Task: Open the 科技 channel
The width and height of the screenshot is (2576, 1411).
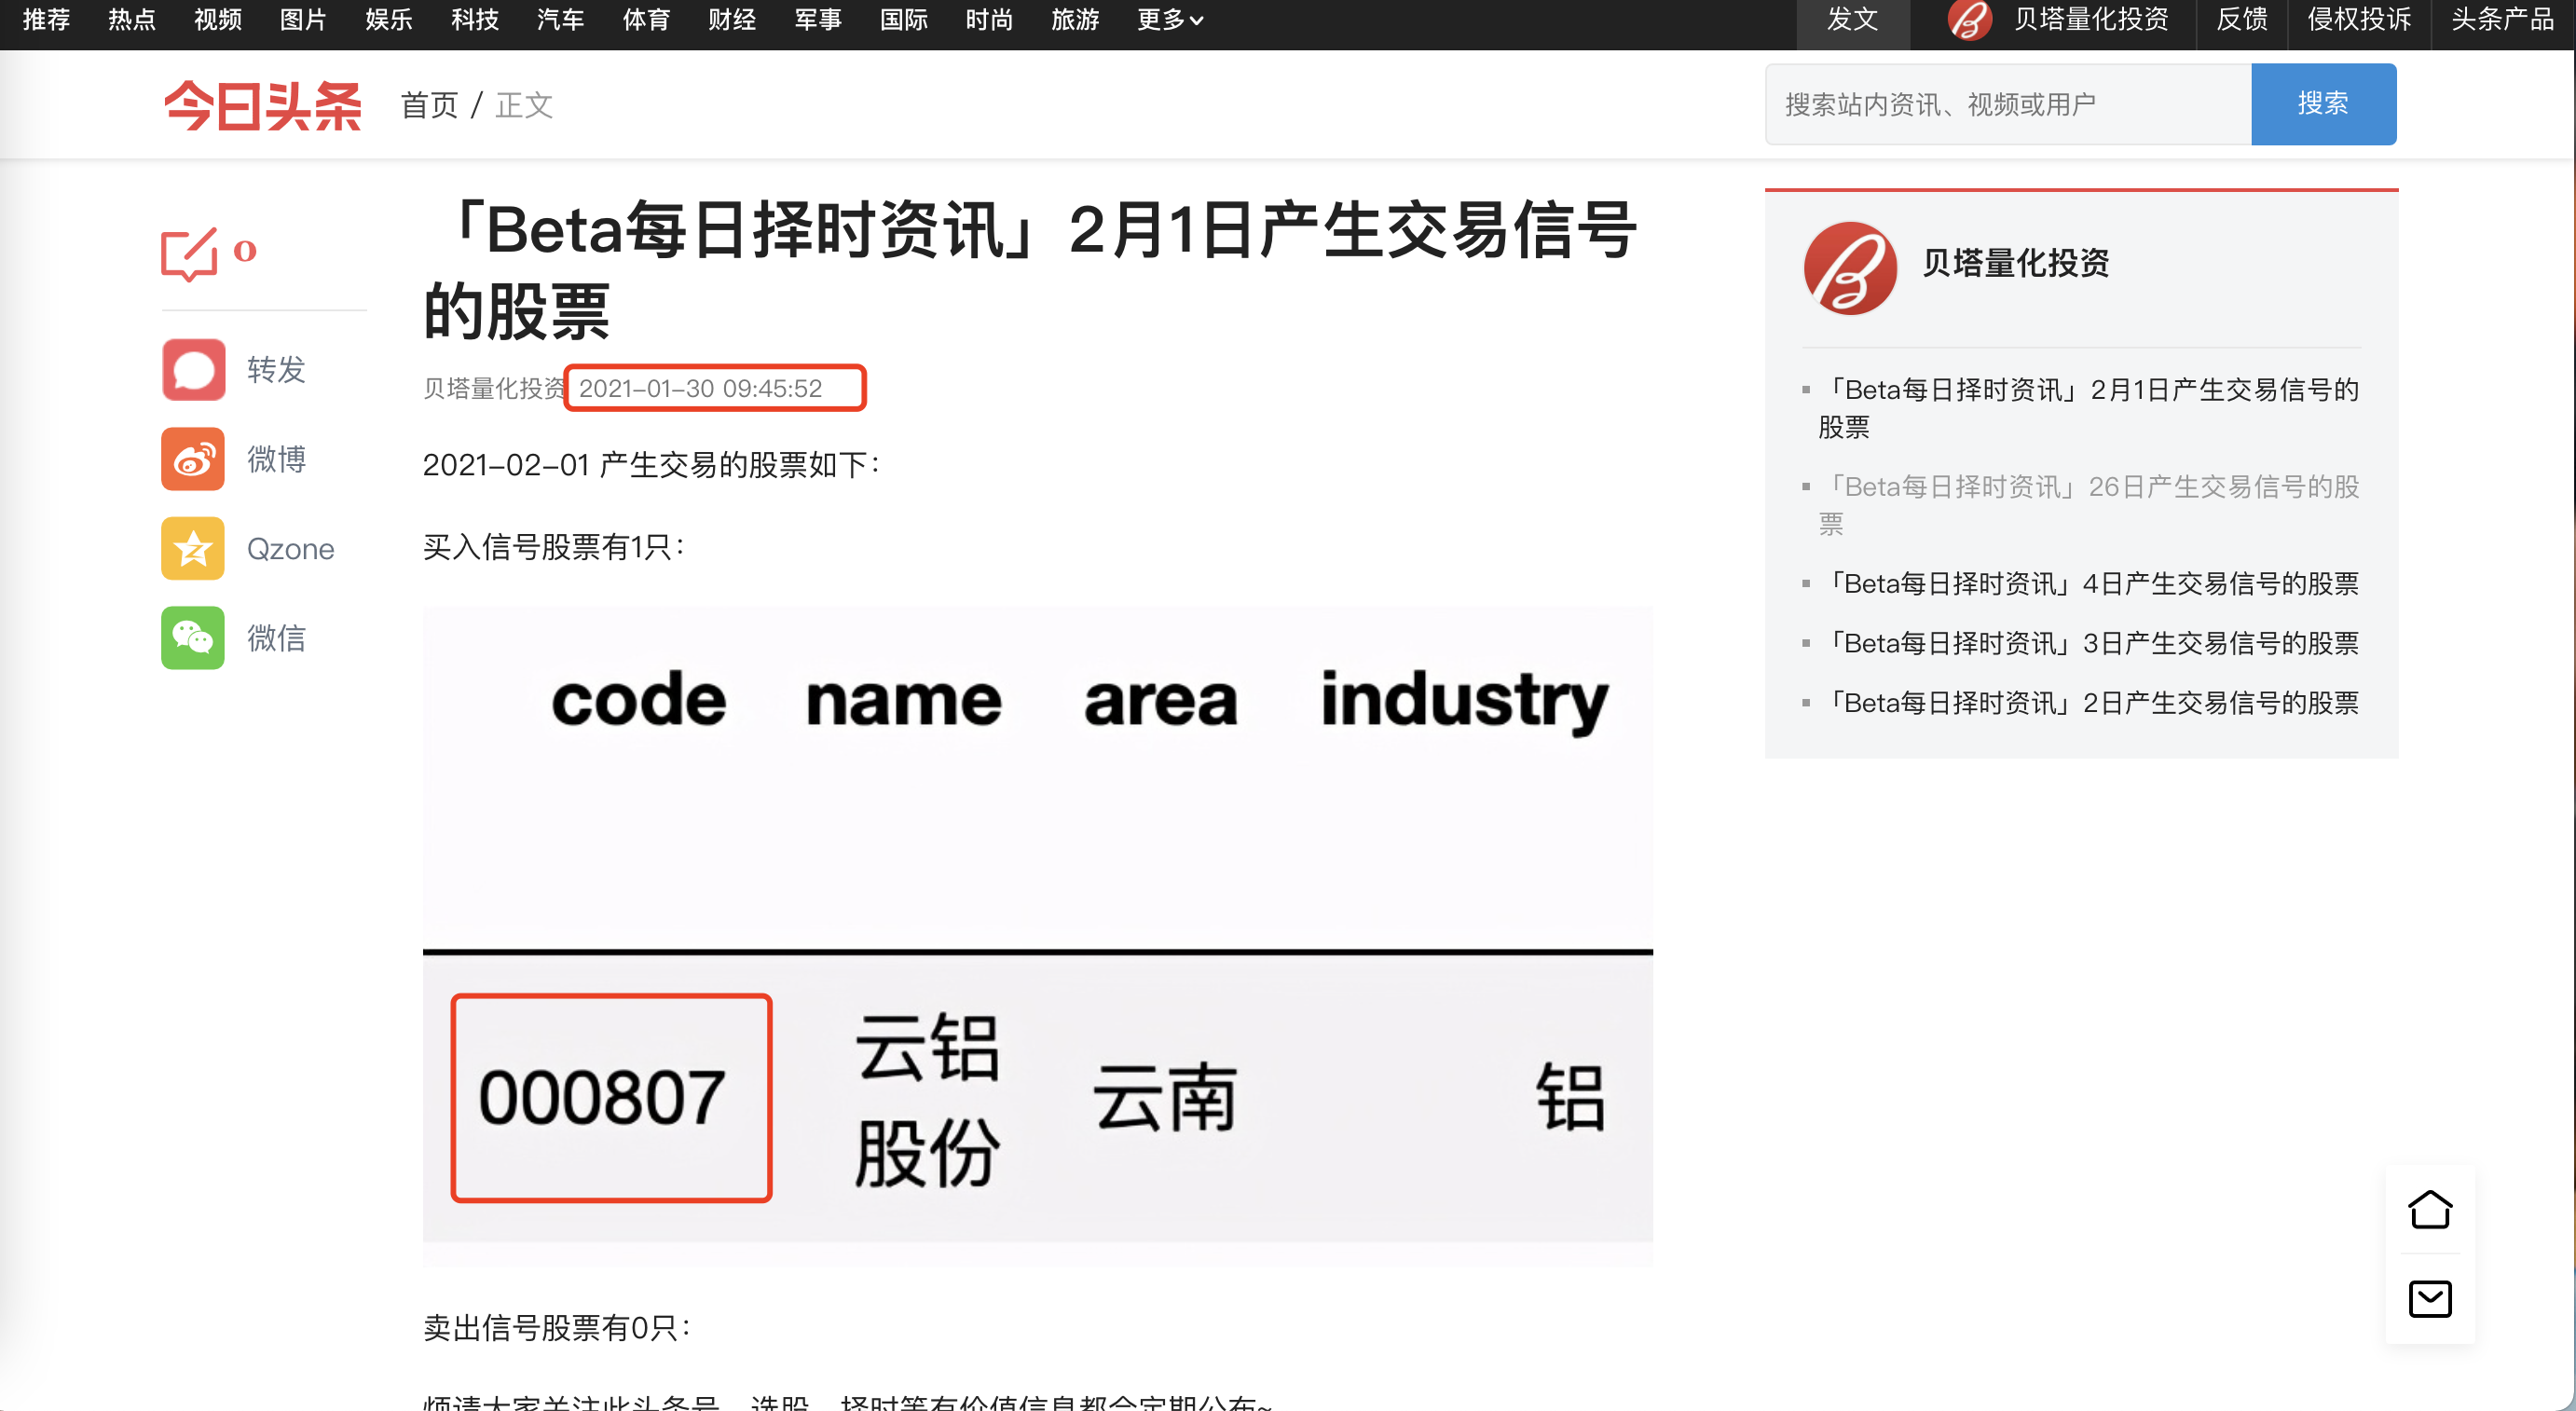Action: (x=474, y=19)
